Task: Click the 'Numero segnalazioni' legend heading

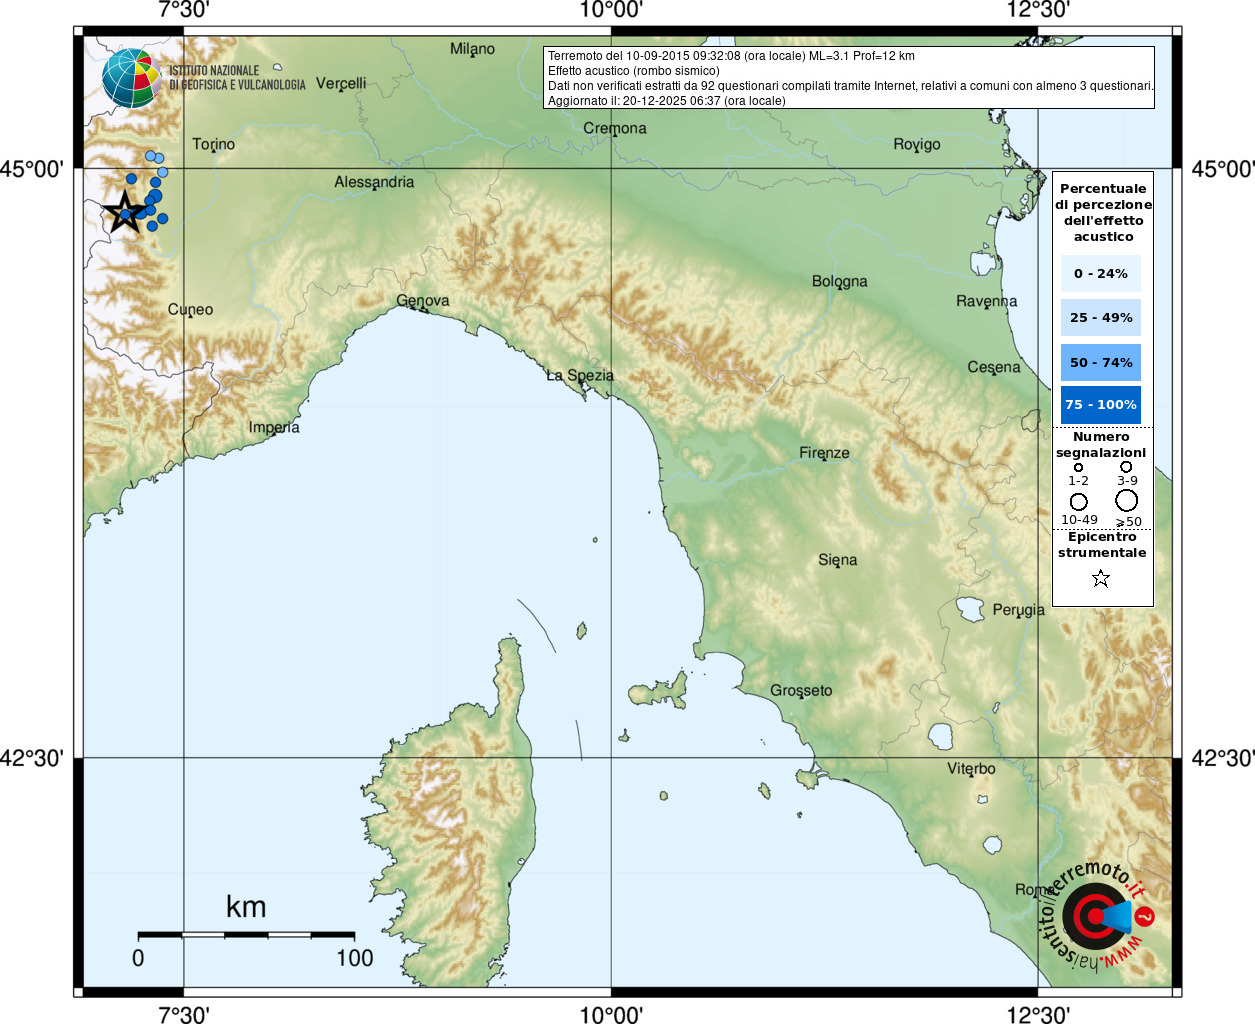Action: point(1101,445)
